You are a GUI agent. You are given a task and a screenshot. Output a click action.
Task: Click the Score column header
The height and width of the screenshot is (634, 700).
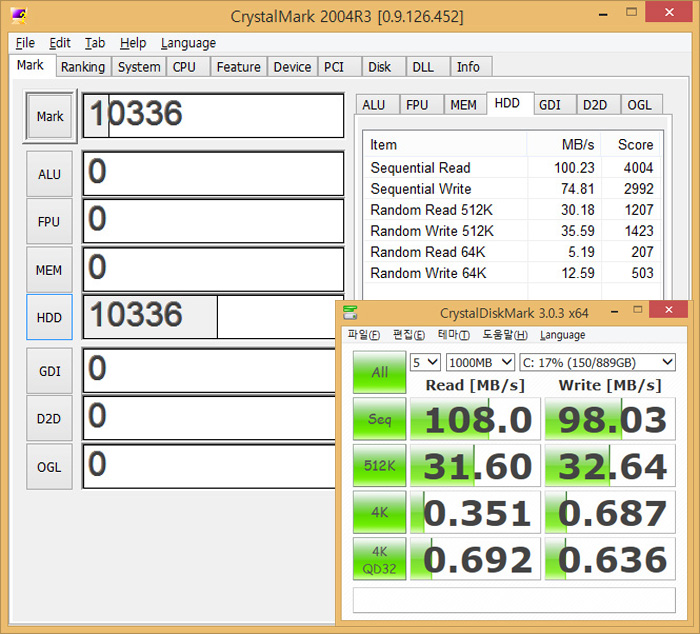pos(630,145)
